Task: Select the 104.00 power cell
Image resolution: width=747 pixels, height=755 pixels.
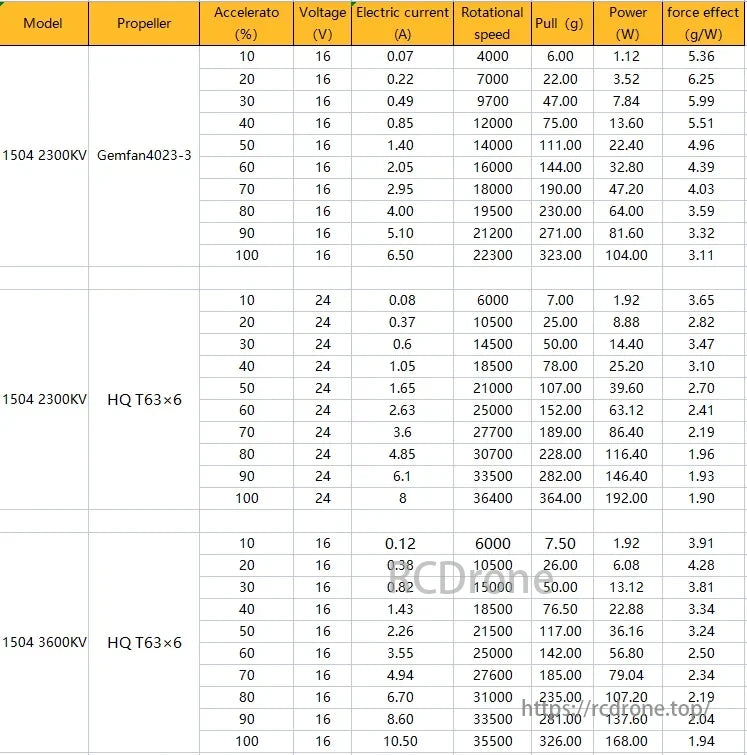Action: click(x=628, y=255)
